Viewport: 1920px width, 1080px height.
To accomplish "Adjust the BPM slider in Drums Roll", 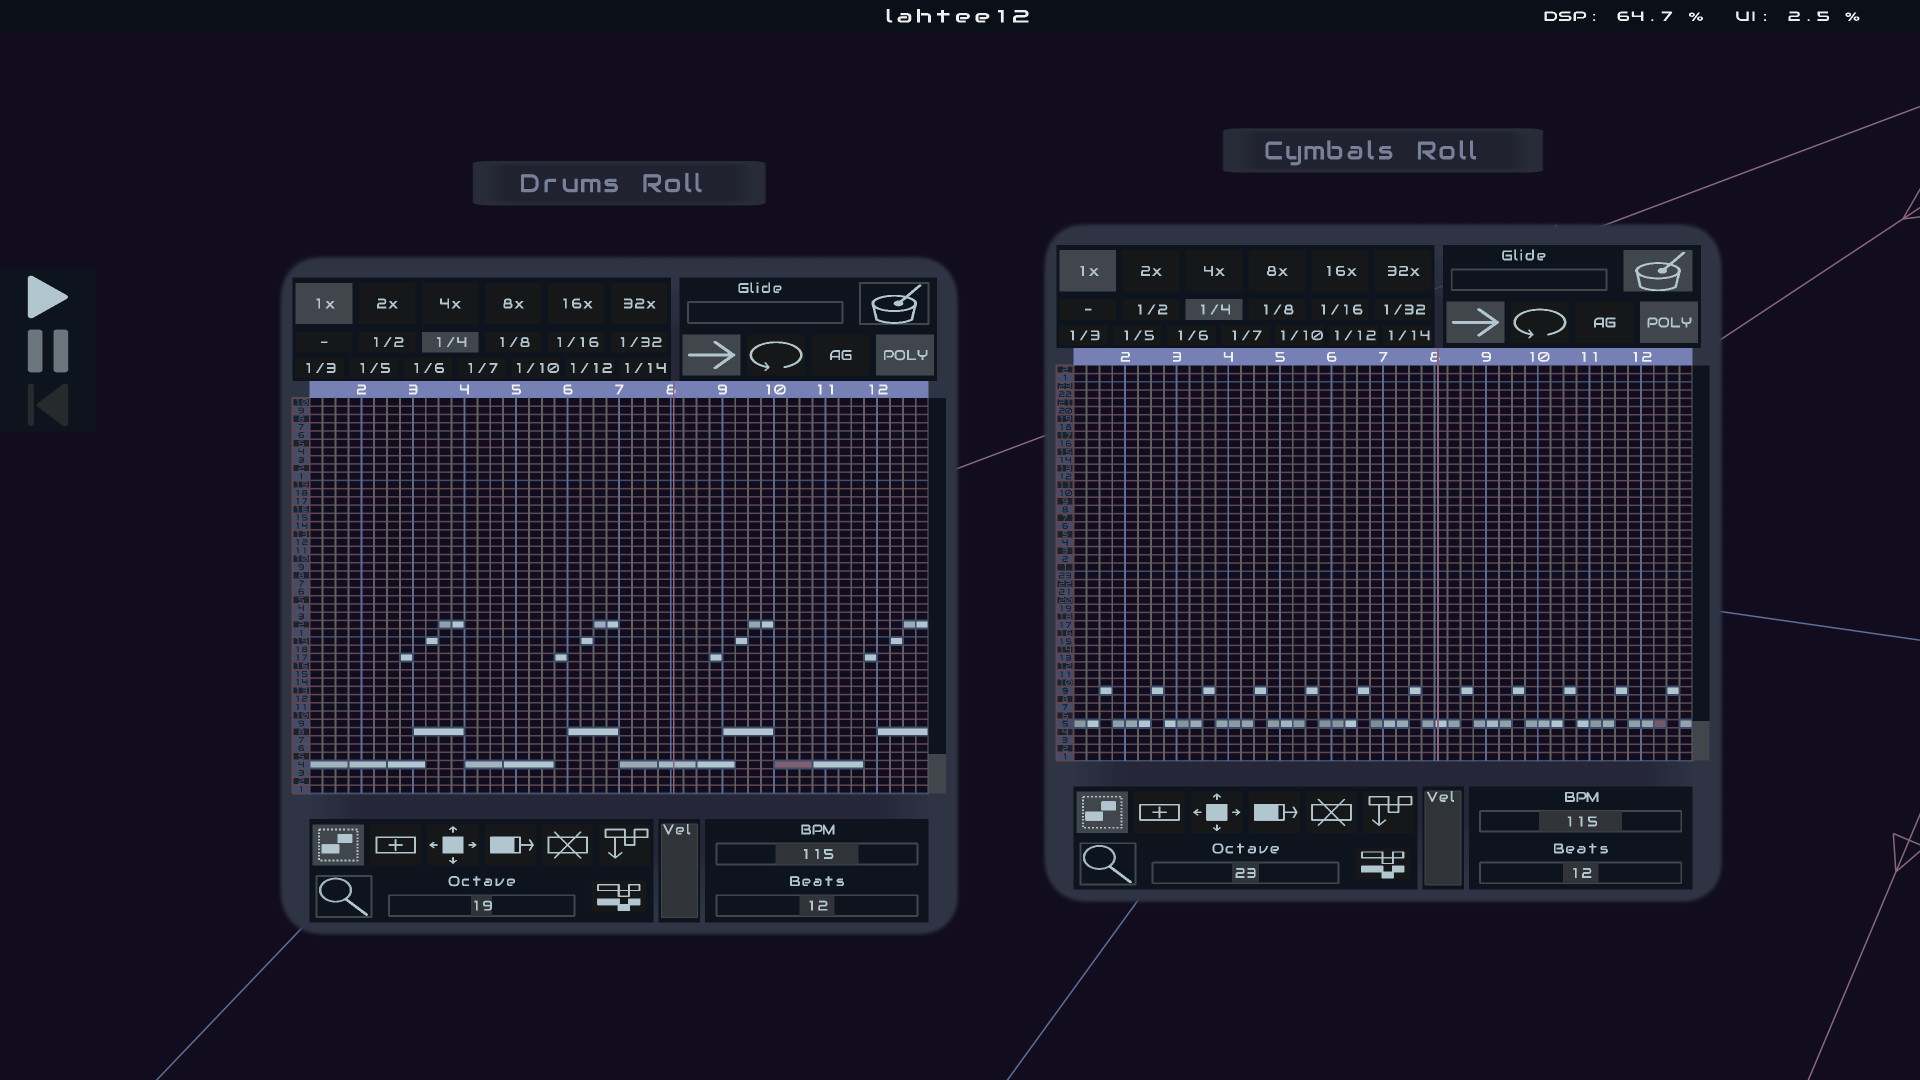I will pos(816,854).
